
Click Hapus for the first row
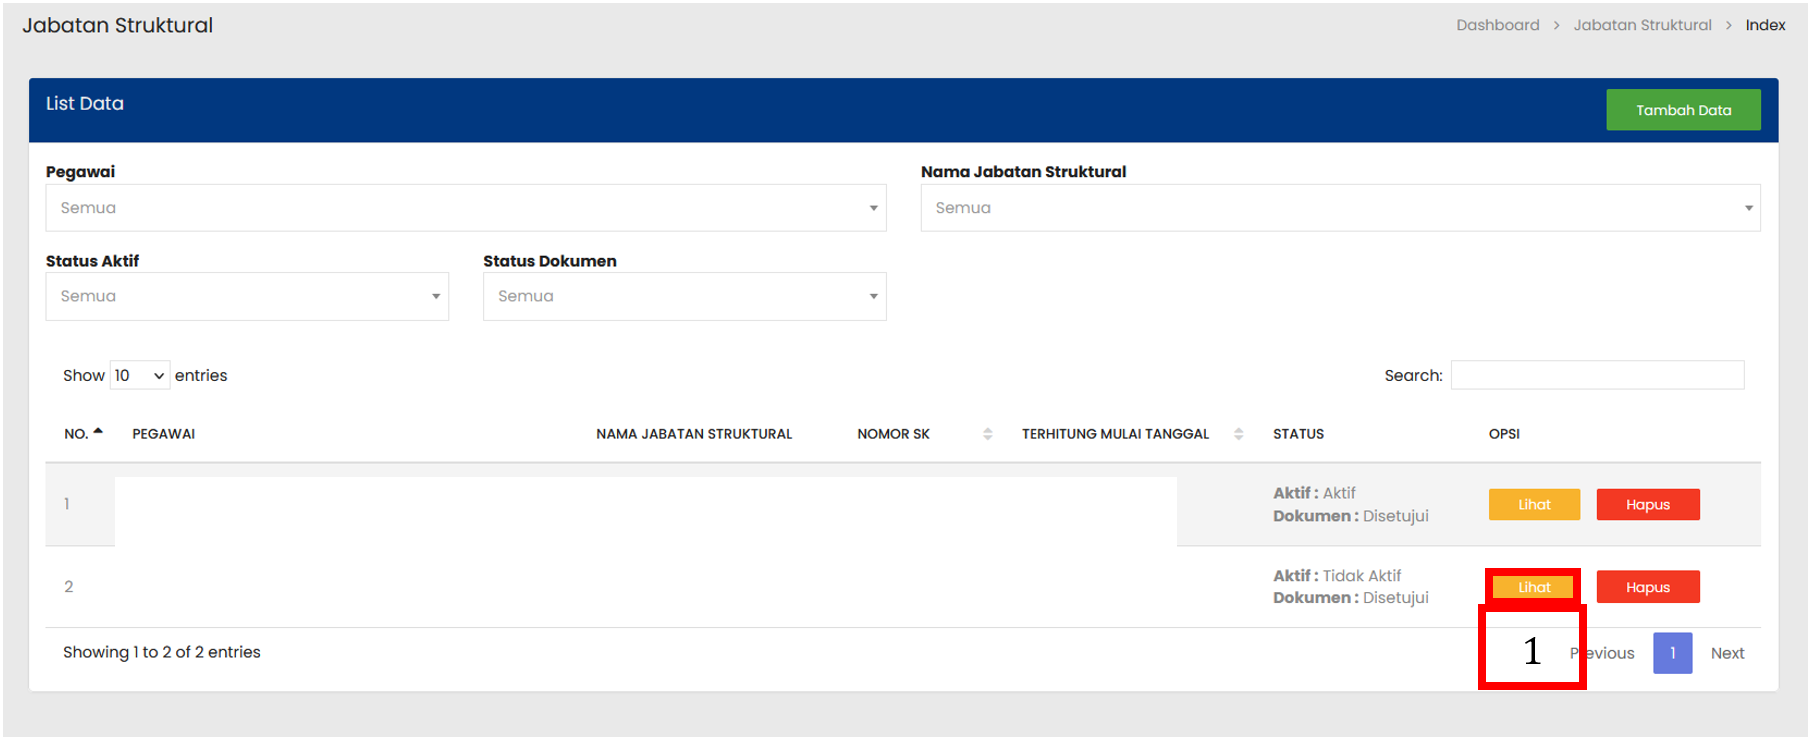(x=1647, y=505)
